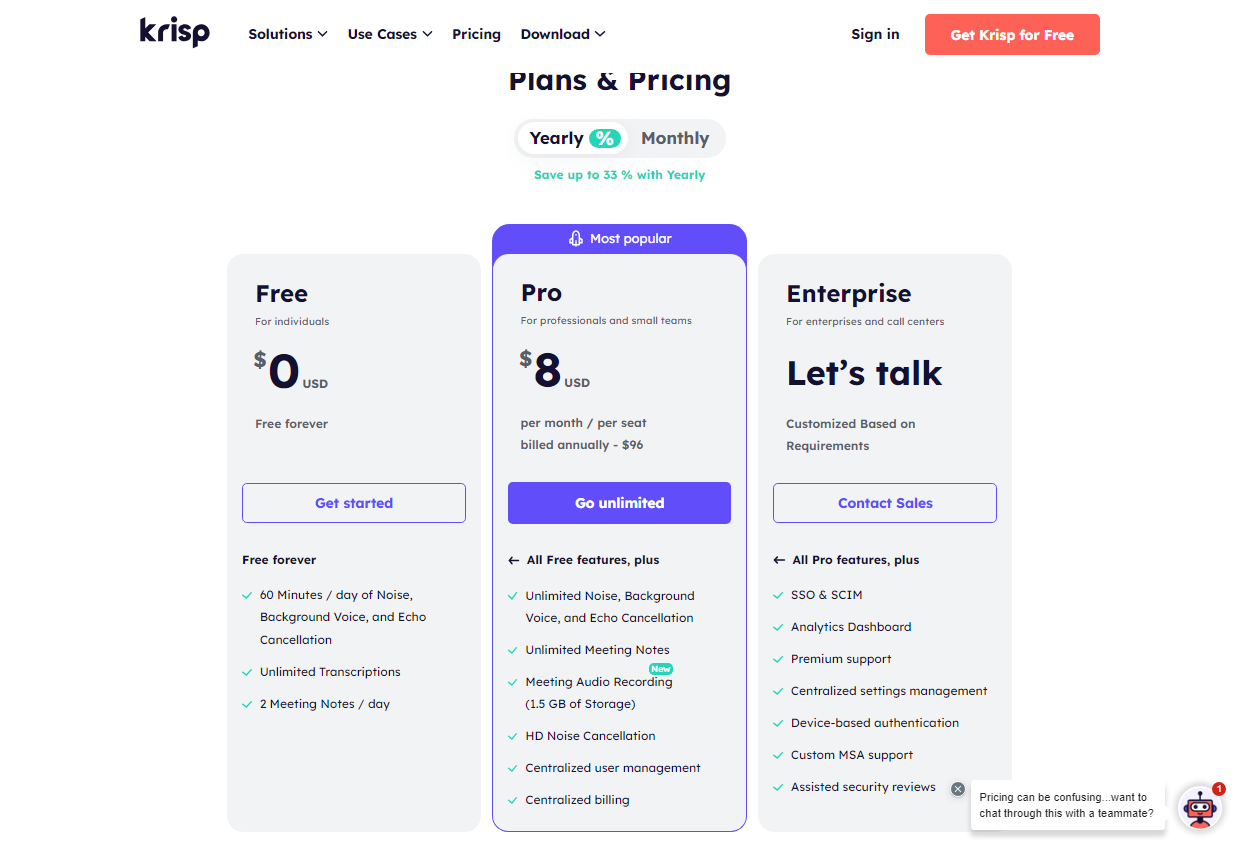Open the Download dropdown menu

point(563,34)
